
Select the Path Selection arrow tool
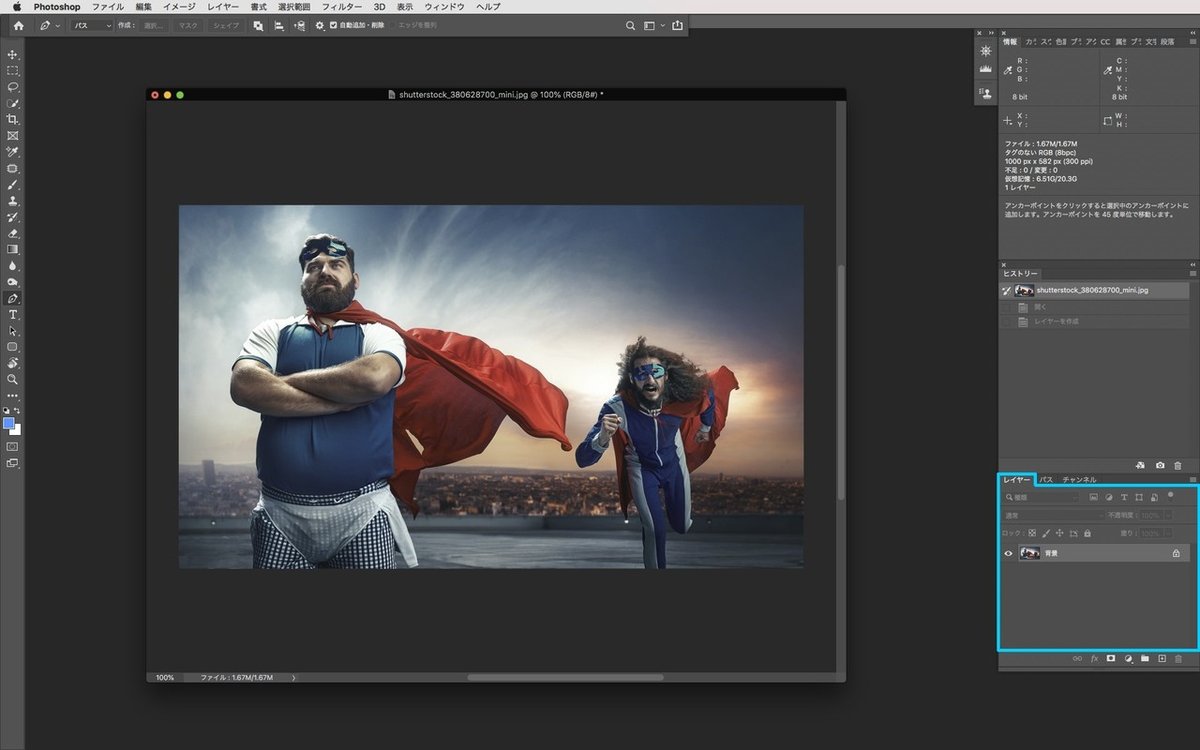point(13,330)
